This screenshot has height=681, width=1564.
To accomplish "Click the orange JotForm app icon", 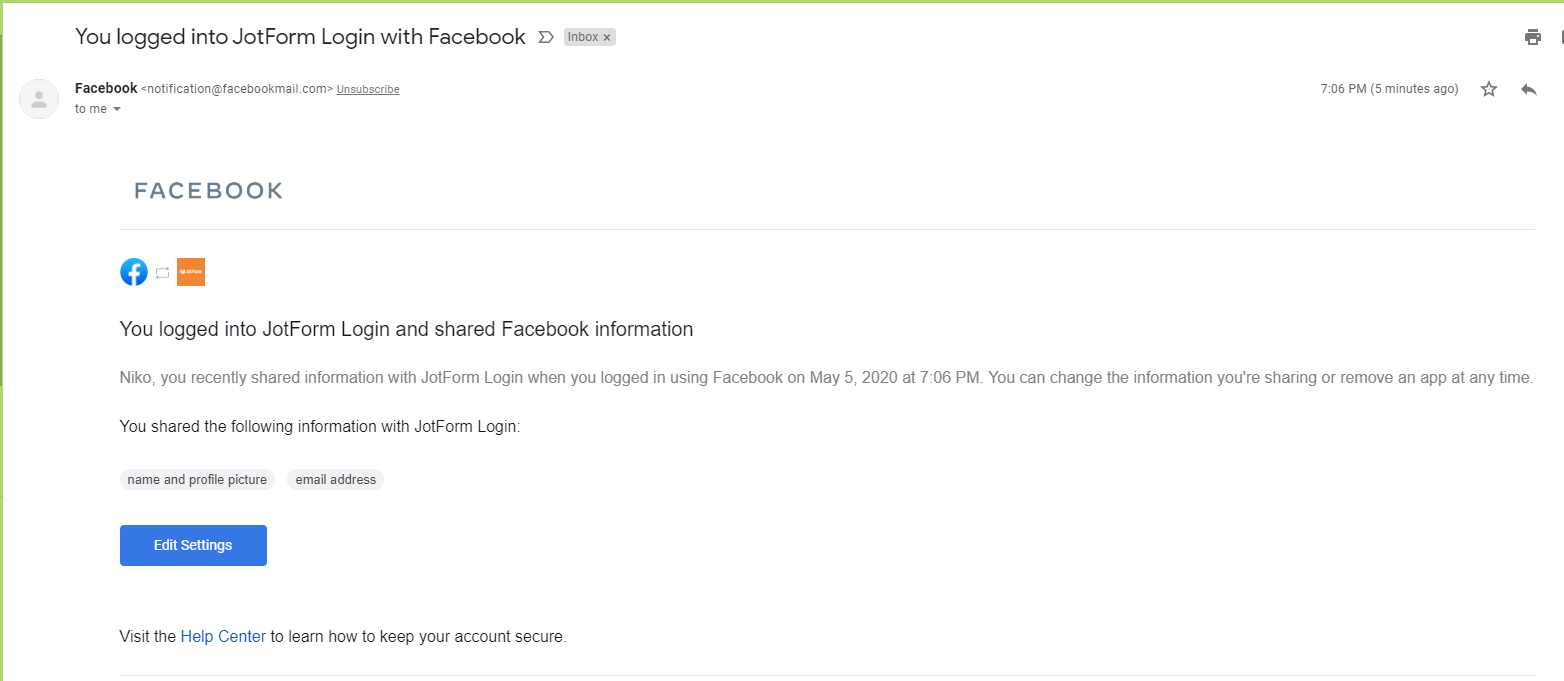I will [x=191, y=271].
